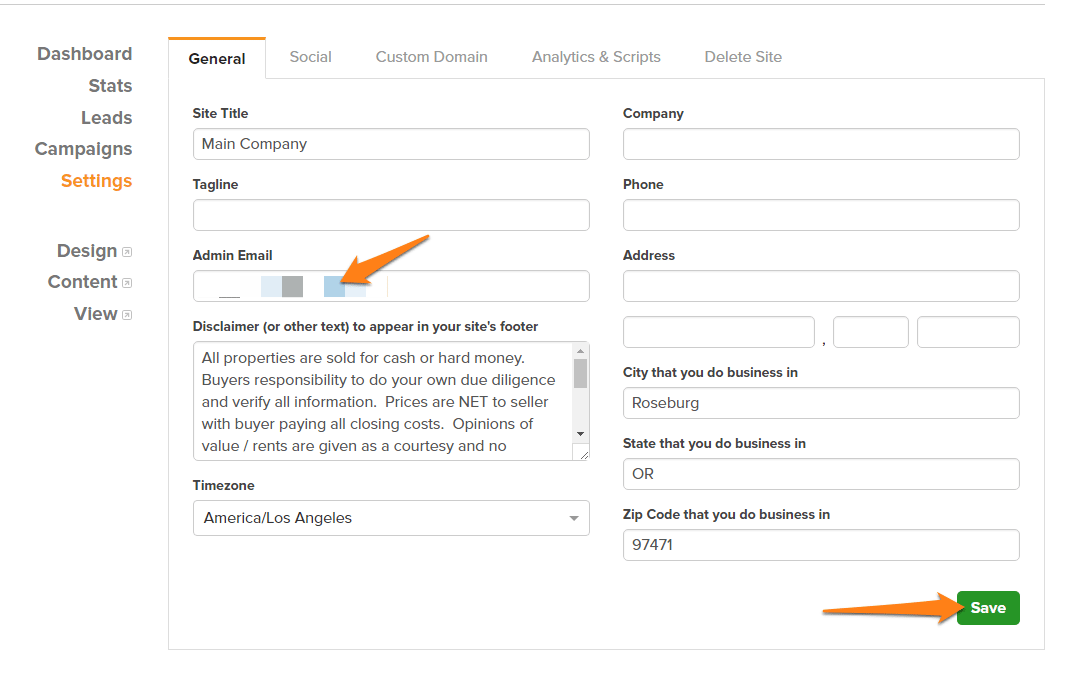
Task: Open Design in a new window
Action: click(x=129, y=251)
